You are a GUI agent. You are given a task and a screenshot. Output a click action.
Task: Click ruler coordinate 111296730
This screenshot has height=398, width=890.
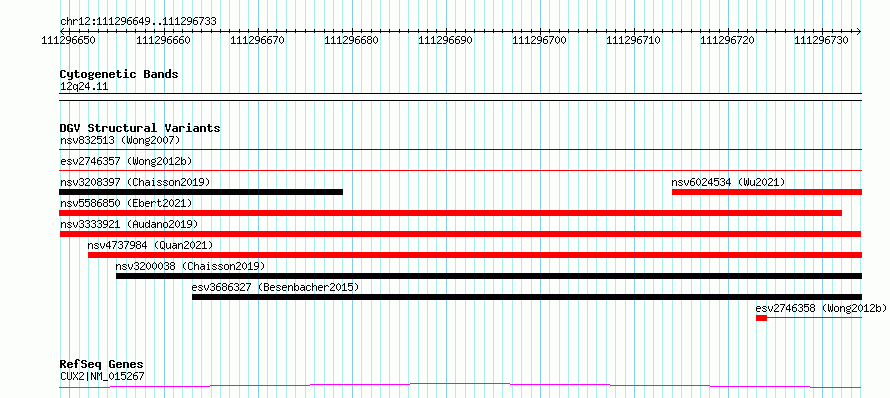tap(821, 40)
